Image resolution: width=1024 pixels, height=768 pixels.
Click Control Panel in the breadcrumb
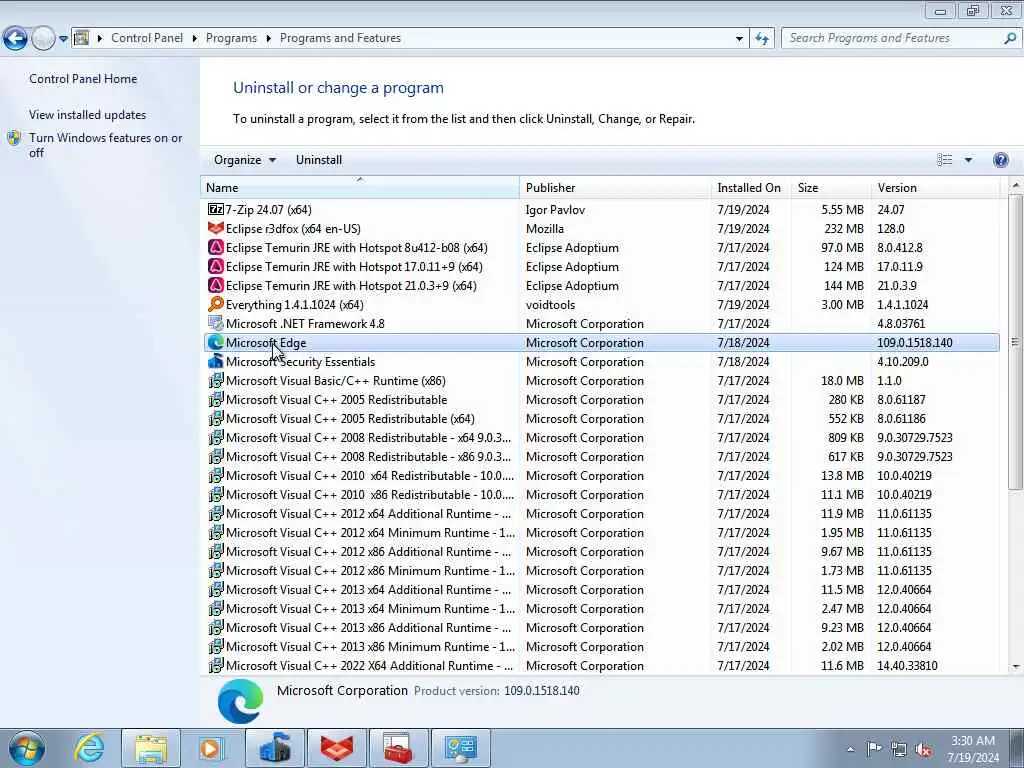pos(147,39)
